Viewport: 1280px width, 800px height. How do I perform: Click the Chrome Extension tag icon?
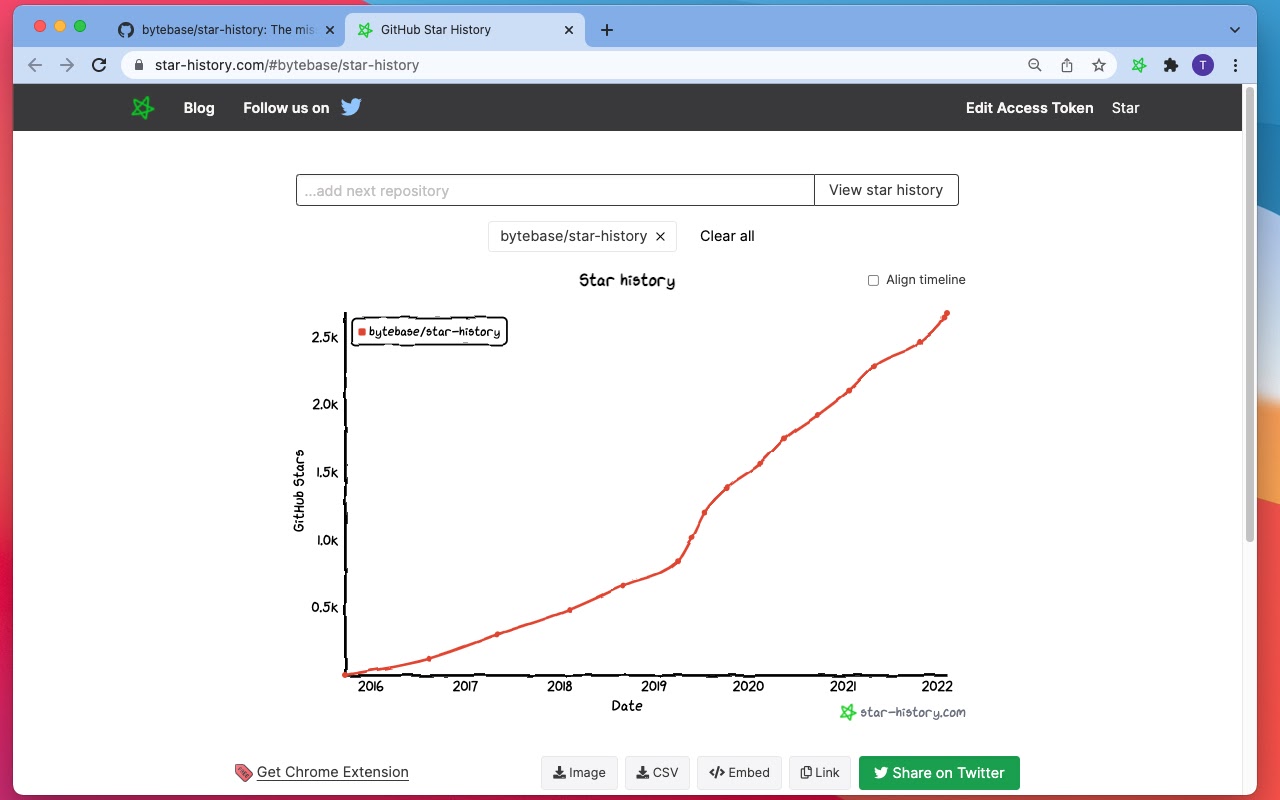tap(243, 772)
